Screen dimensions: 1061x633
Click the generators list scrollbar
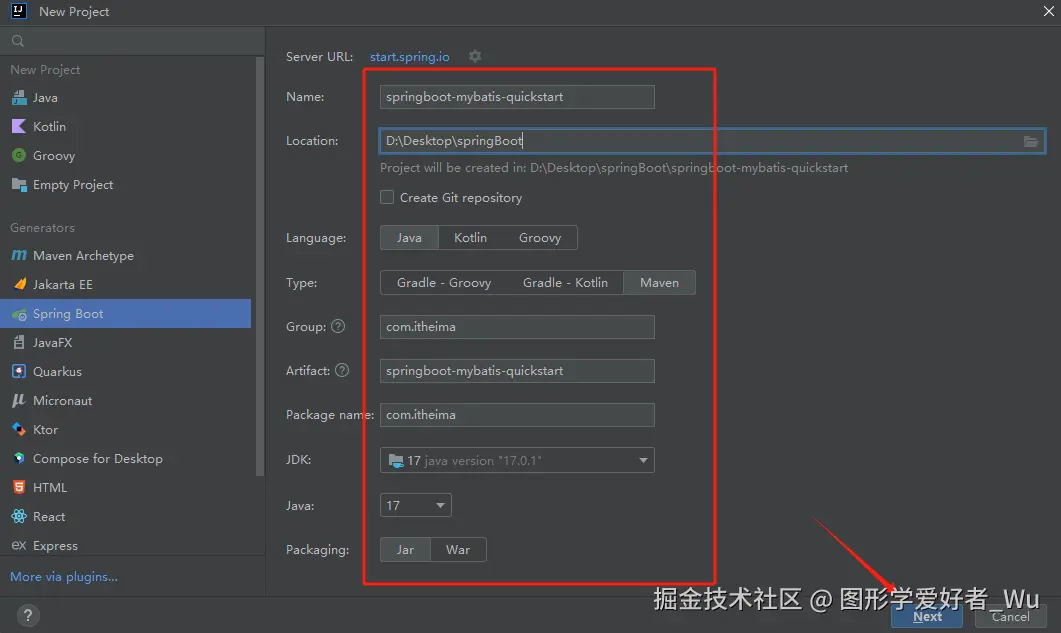coord(260,266)
